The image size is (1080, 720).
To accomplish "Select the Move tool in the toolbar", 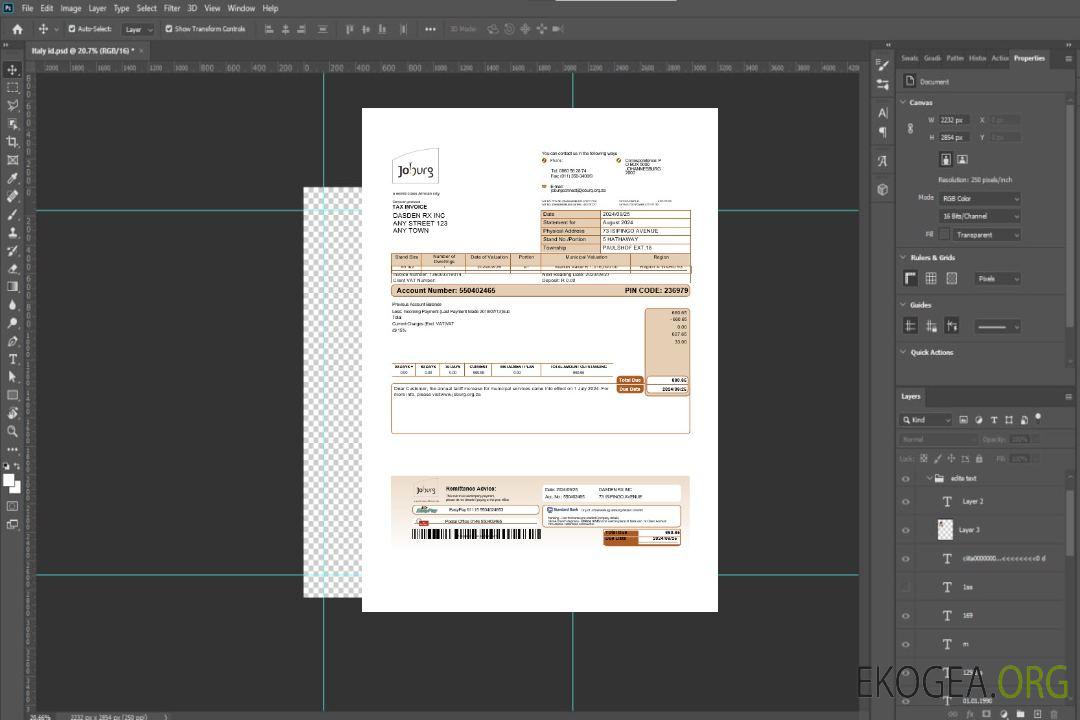I will tap(13, 70).
